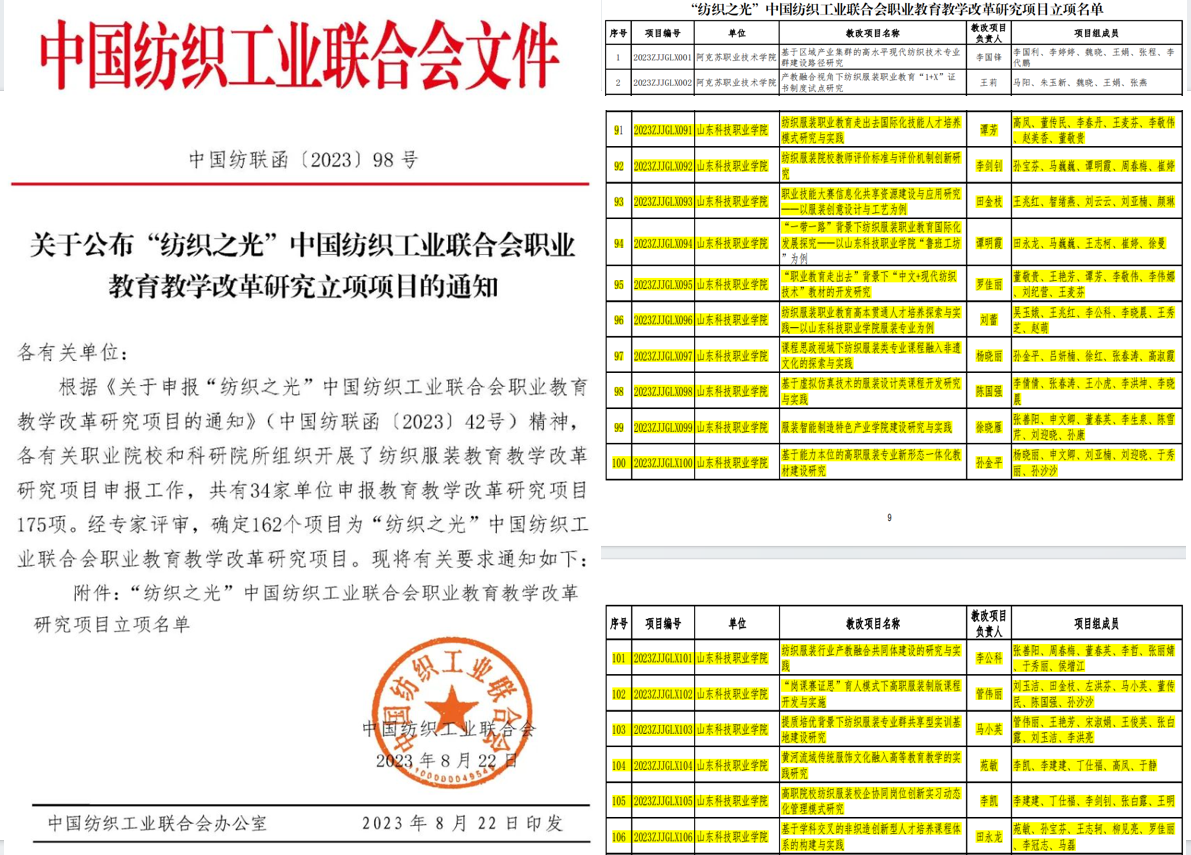The image size is (1191, 855).
Task: Click row 98 project leader "陈国强"
Action: [988, 392]
